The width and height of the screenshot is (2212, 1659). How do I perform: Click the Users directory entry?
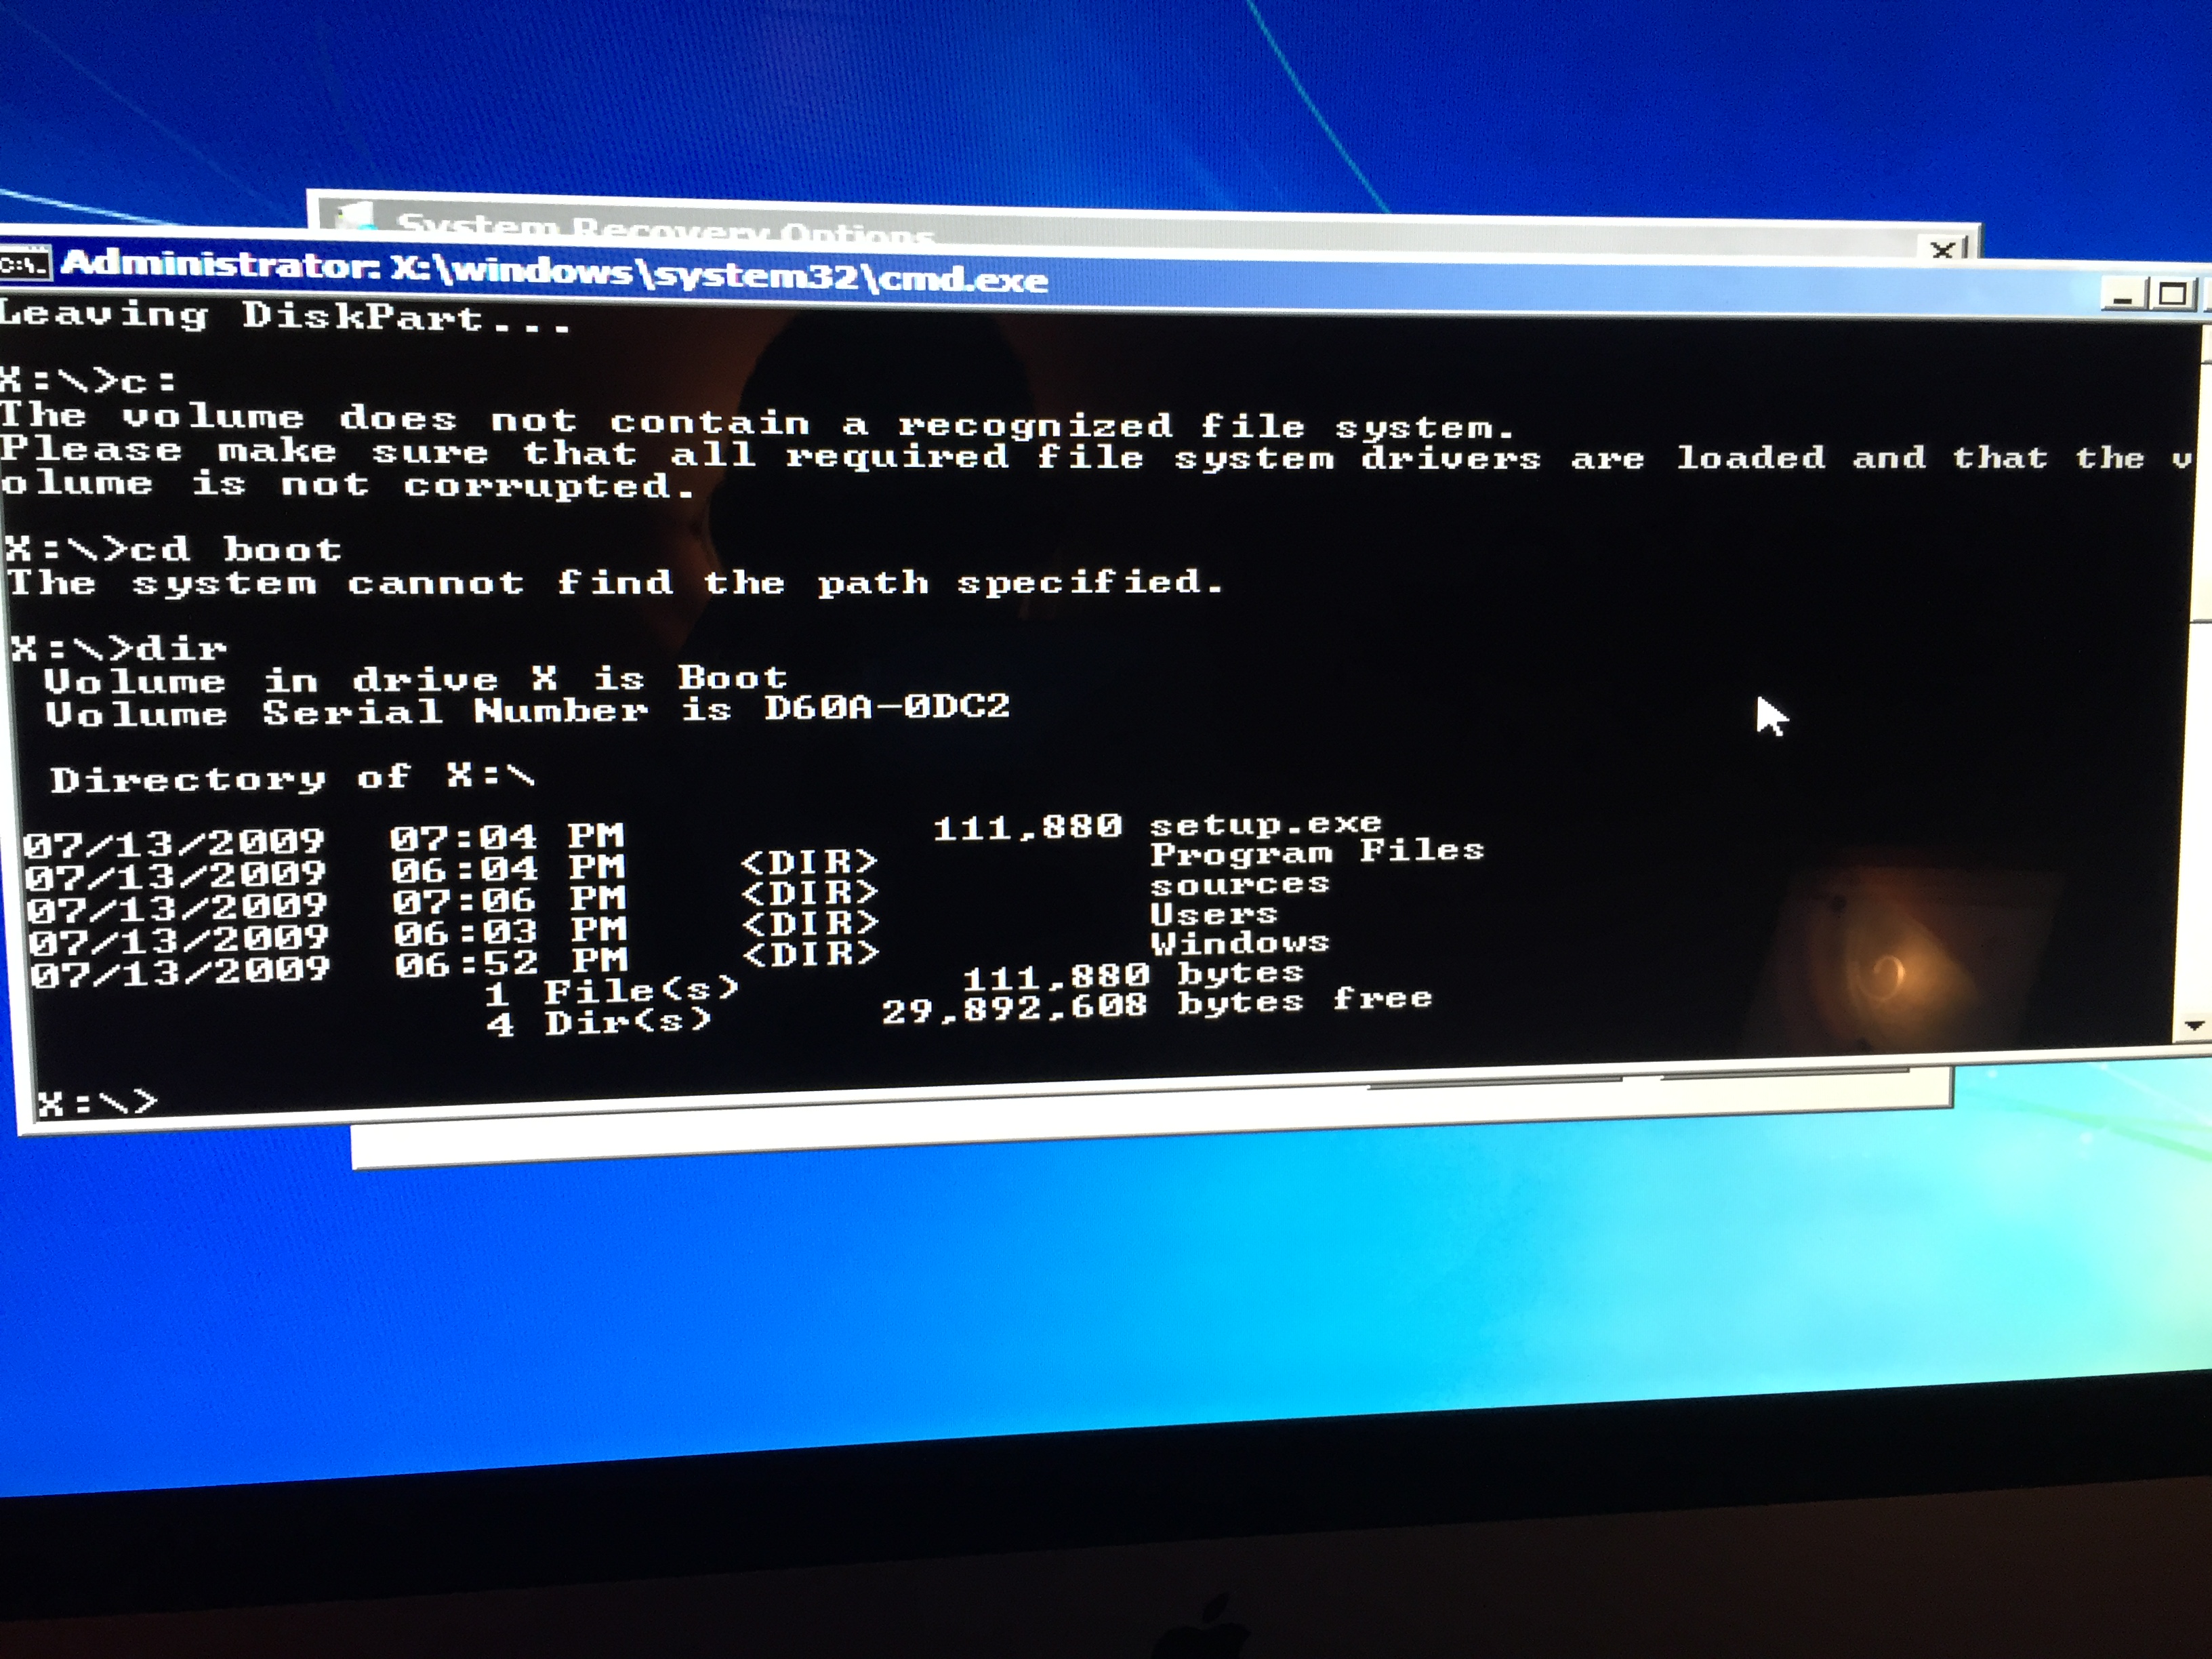coord(1213,914)
